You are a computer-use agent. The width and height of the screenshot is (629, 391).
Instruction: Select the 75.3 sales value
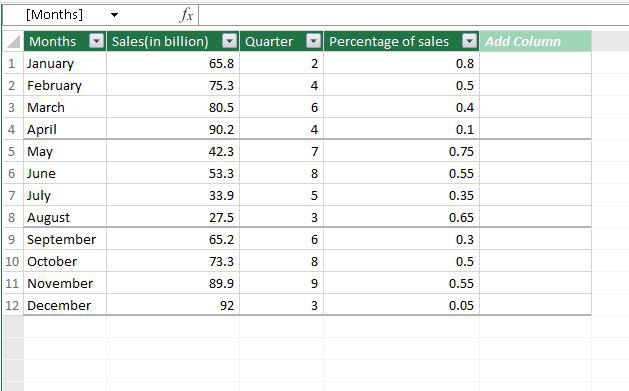173,85
